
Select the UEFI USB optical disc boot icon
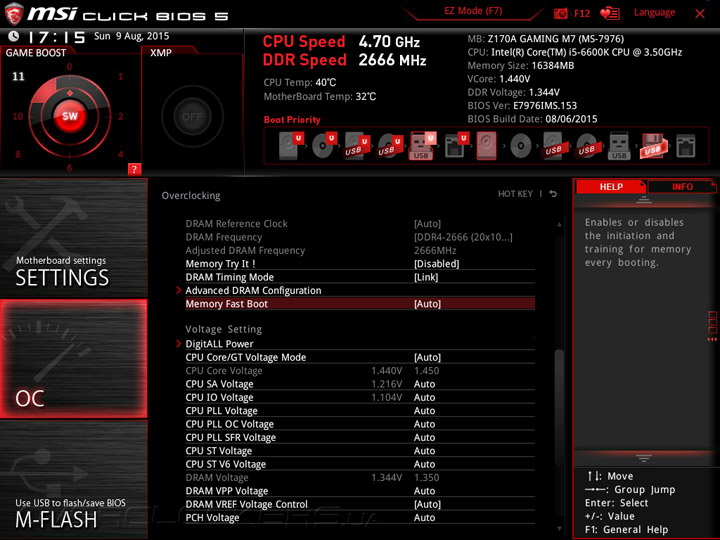coord(389,146)
